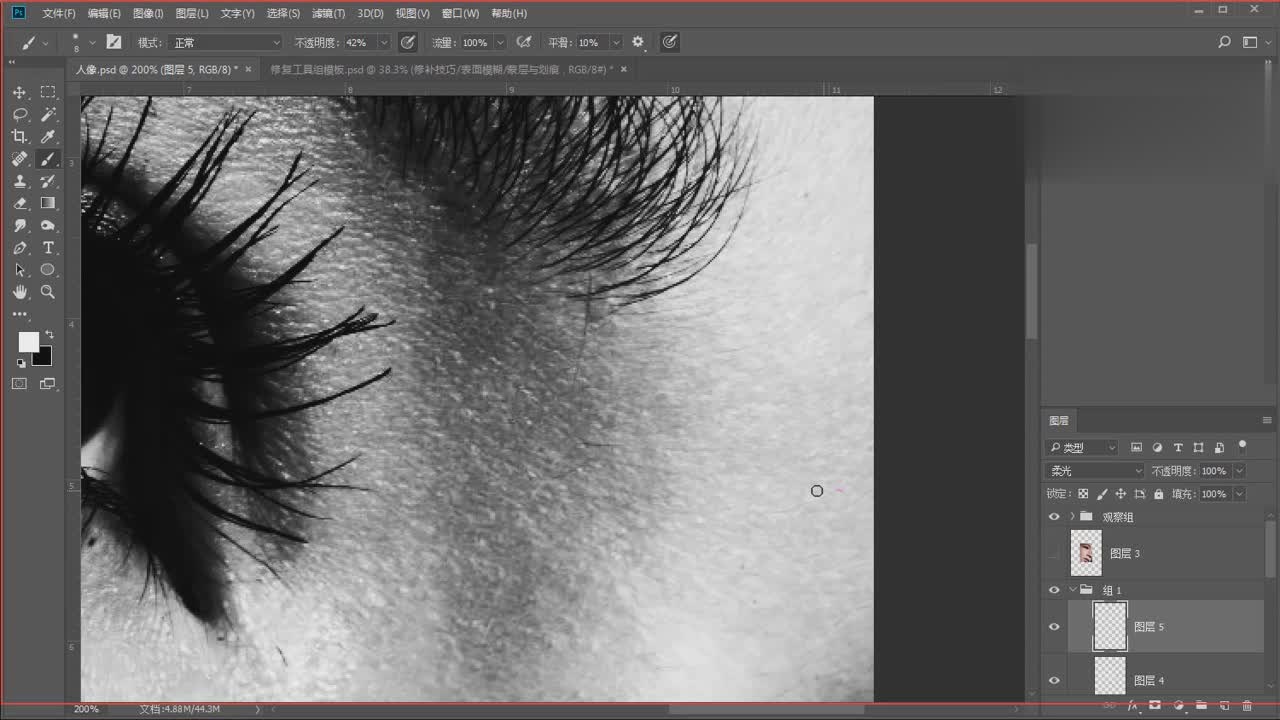Image resolution: width=1280 pixels, height=720 pixels.
Task: Open the Edit Toolbar three-dots button
Action: 20,314
